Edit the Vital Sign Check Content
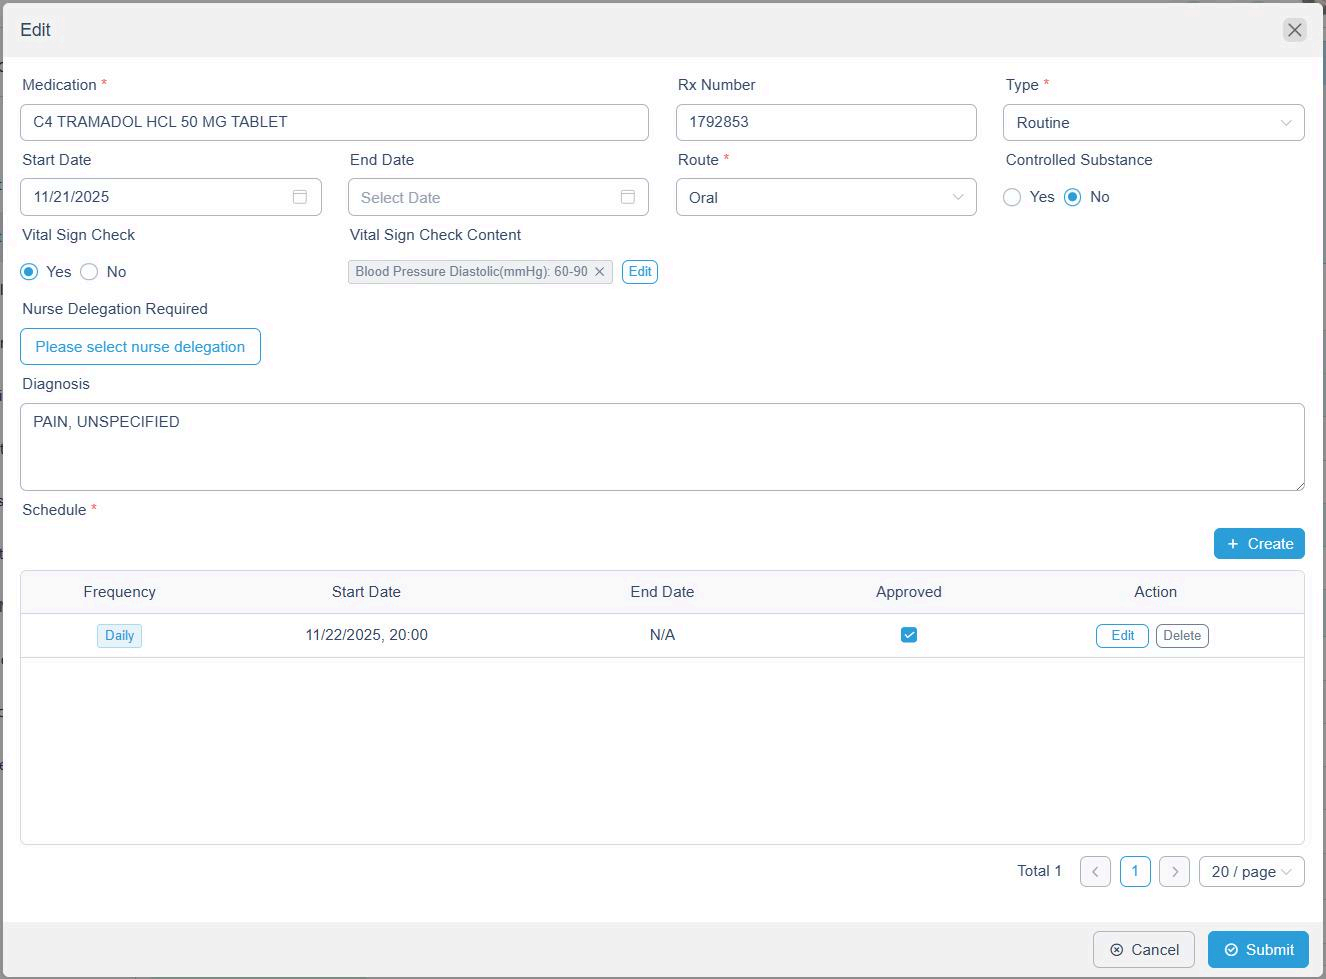1326x979 pixels. point(640,272)
